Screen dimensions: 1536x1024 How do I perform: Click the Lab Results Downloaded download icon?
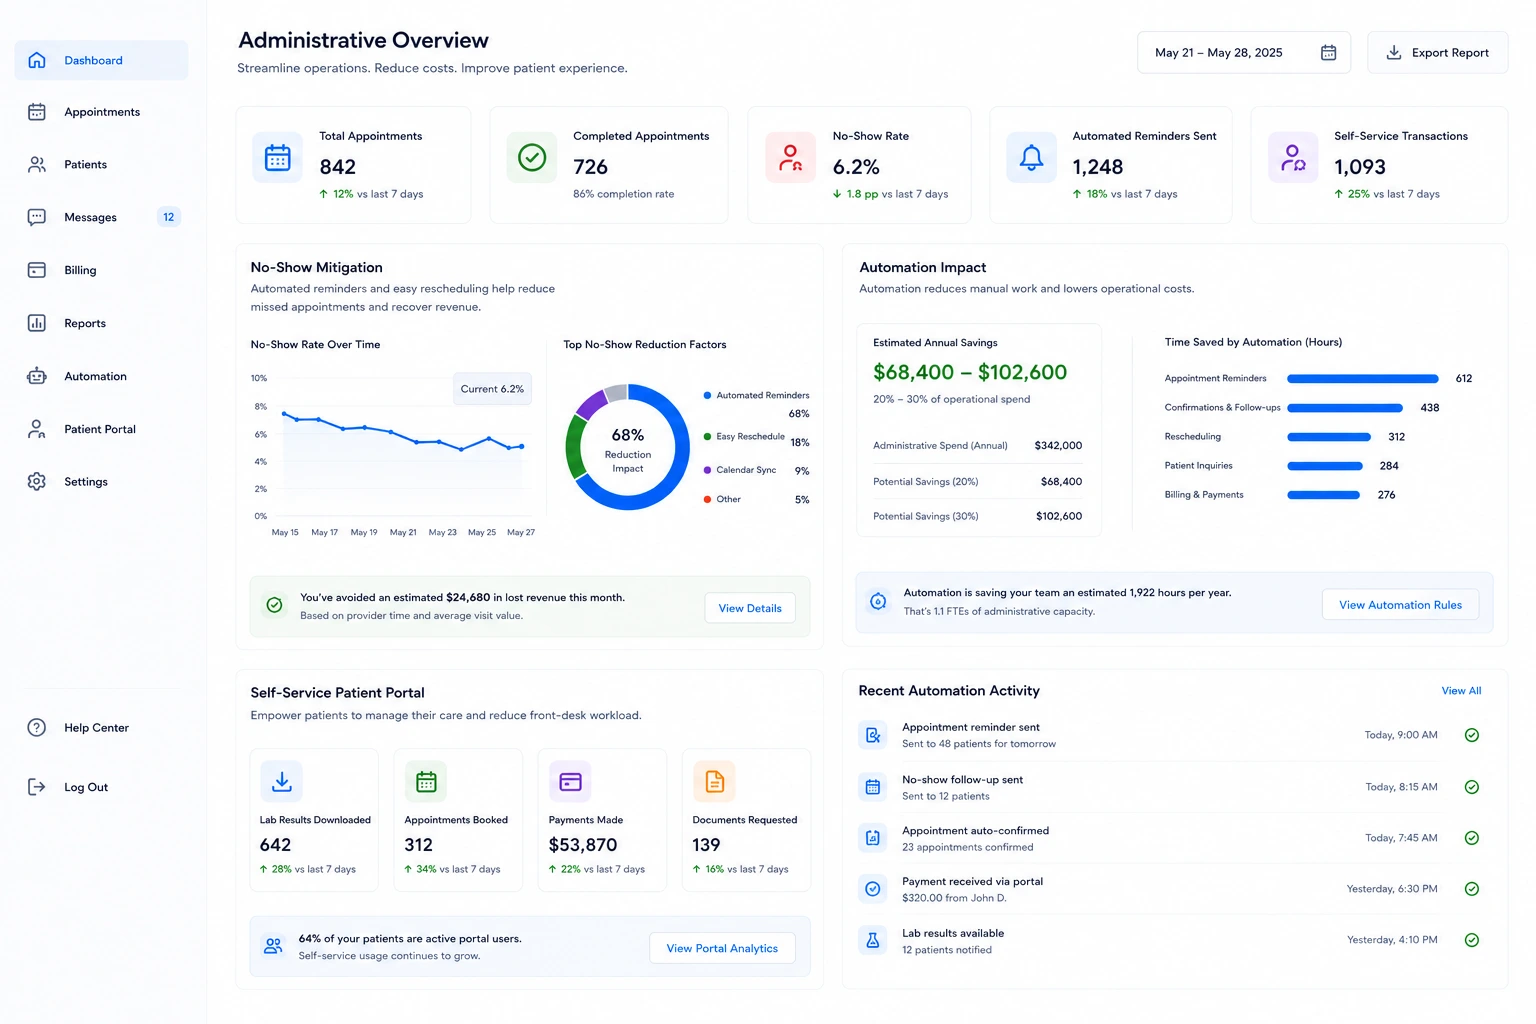point(282,781)
